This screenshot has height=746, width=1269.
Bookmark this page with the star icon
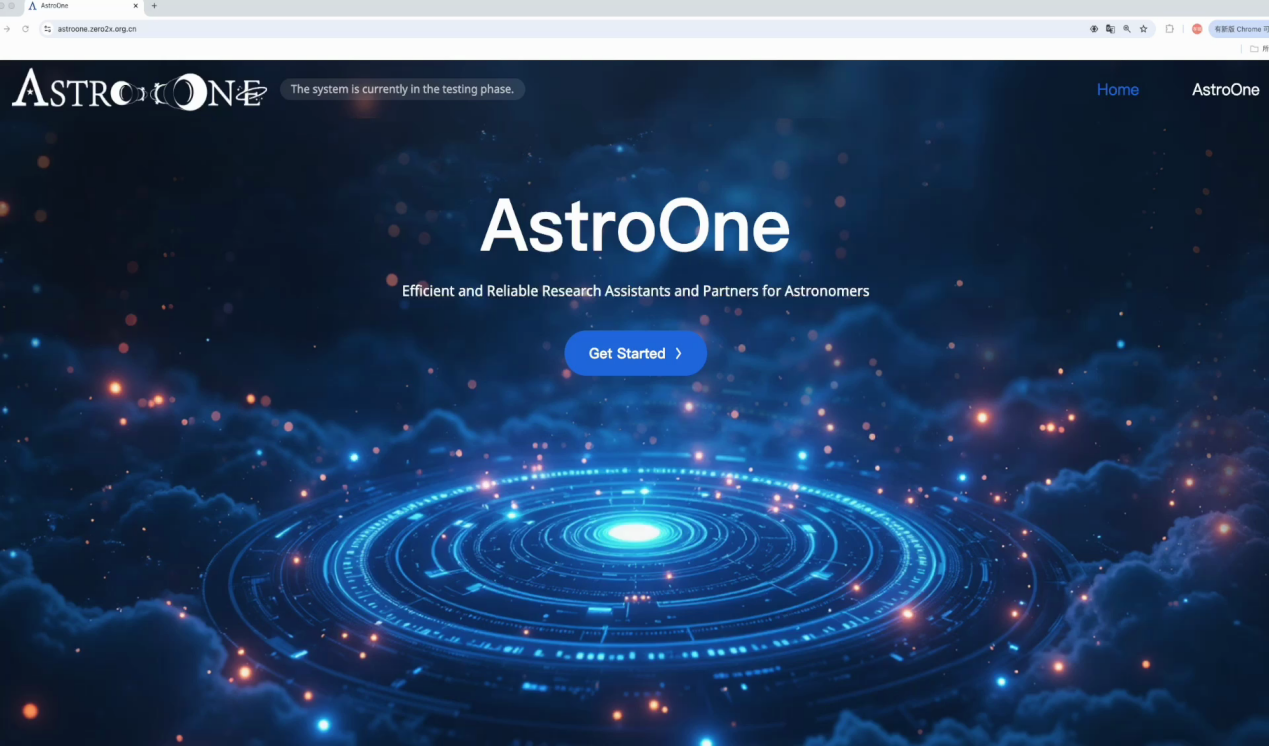click(x=1143, y=29)
